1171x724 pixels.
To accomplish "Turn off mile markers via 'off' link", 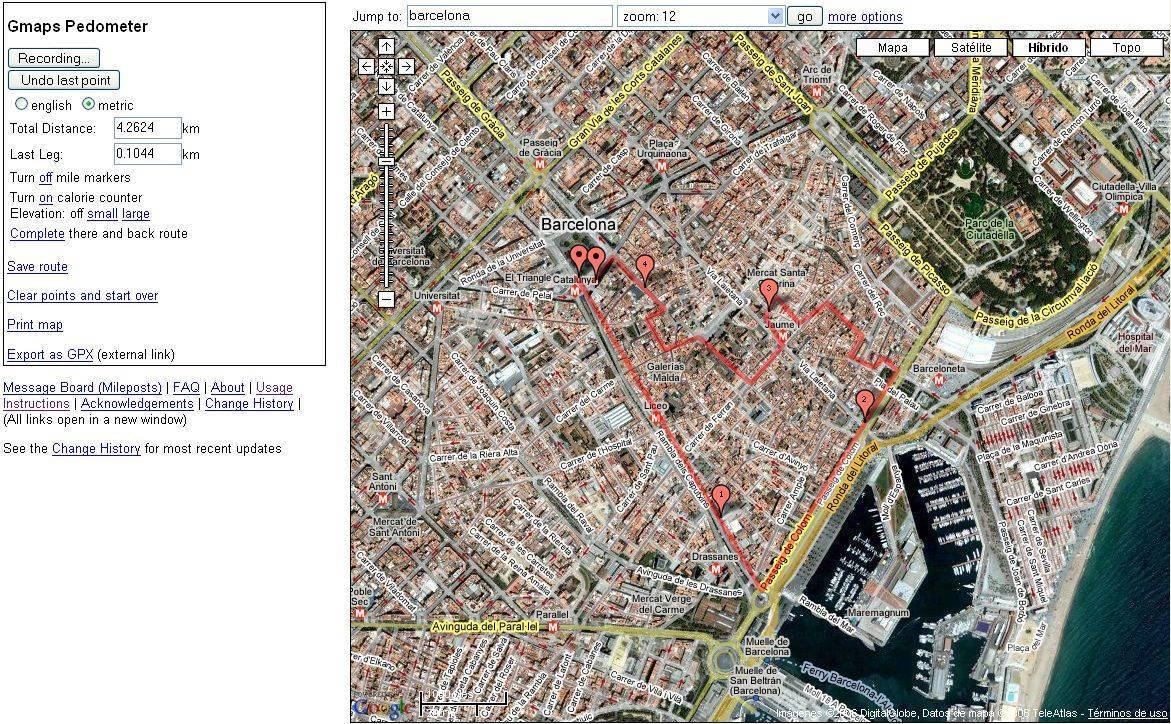I will tap(46, 177).
